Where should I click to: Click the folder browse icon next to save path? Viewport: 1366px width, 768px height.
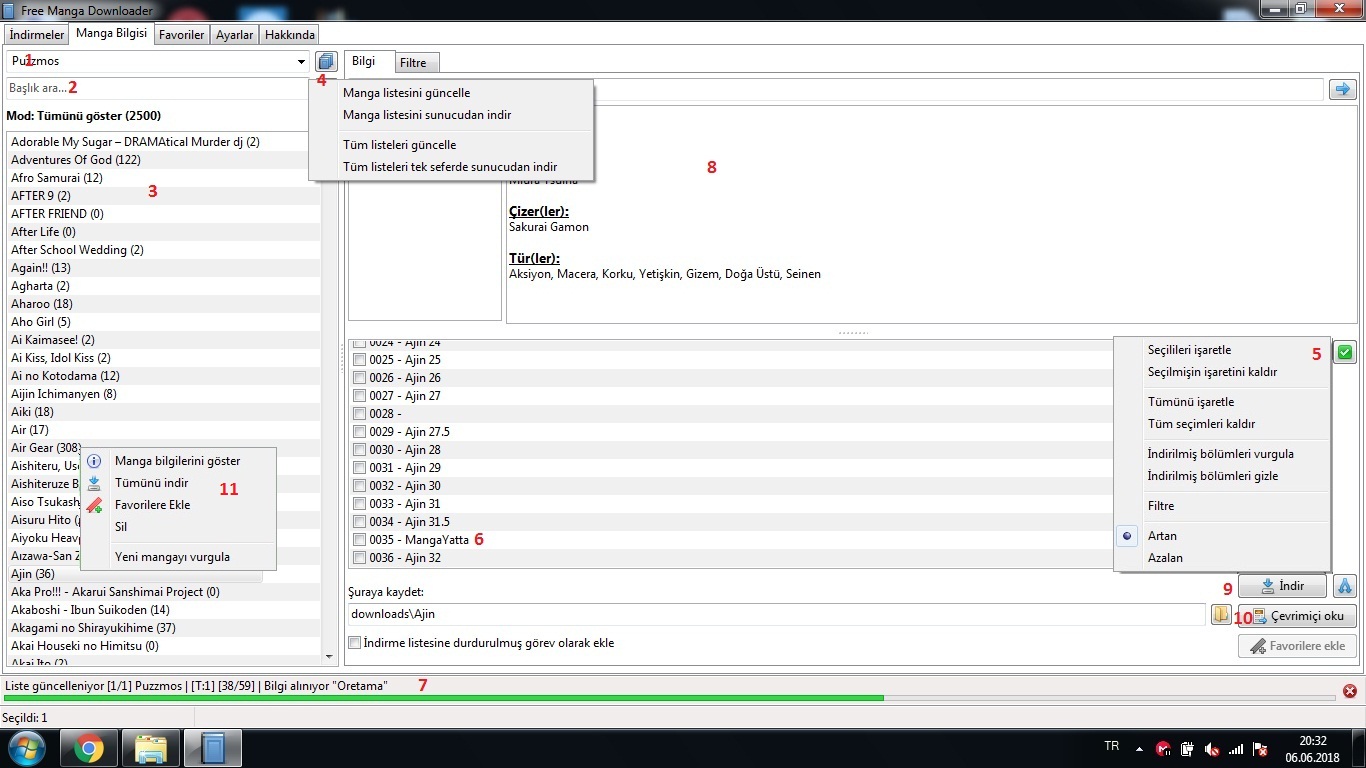pos(1221,615)
